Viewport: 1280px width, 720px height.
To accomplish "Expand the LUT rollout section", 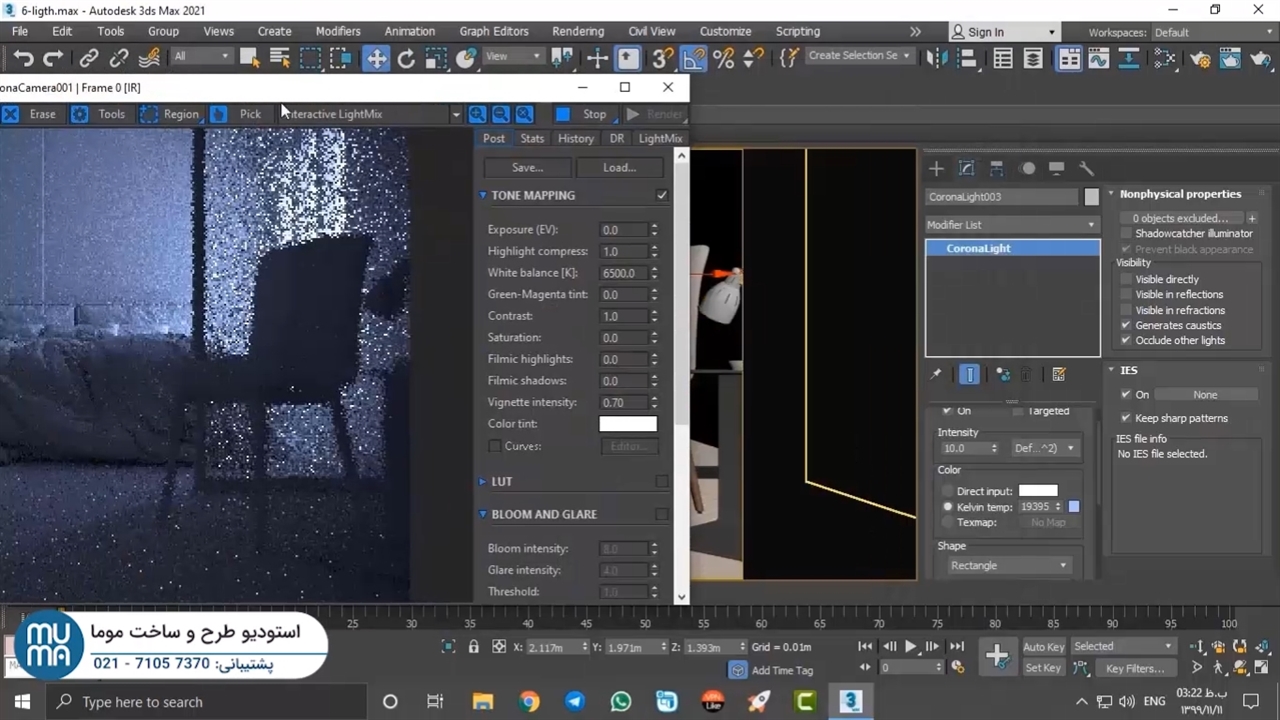I will (501, 481).
